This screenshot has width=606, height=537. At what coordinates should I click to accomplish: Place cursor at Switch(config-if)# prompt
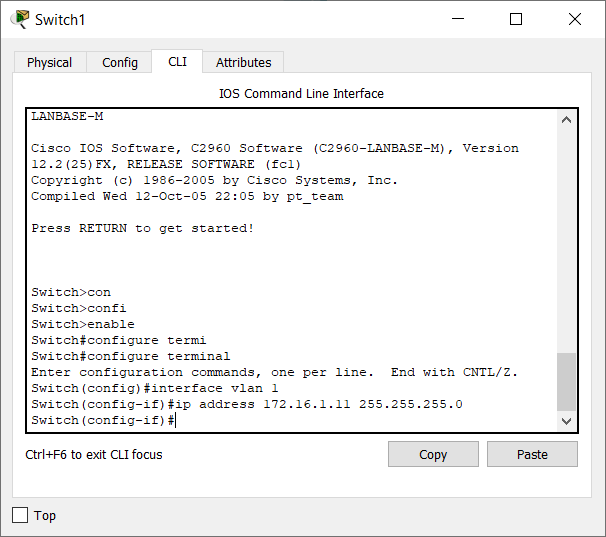104,420
